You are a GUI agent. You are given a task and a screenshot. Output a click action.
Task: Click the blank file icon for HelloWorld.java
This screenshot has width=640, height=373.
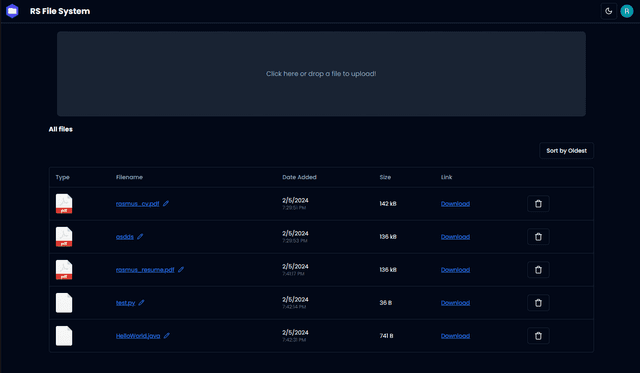click(x=64, y=336)
